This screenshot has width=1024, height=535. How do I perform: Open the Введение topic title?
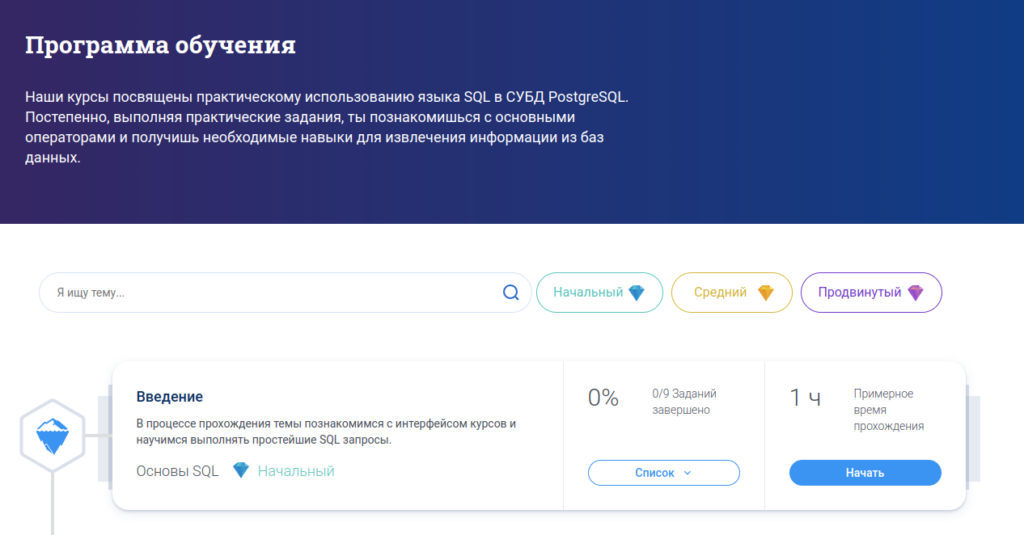coord(169,397)
